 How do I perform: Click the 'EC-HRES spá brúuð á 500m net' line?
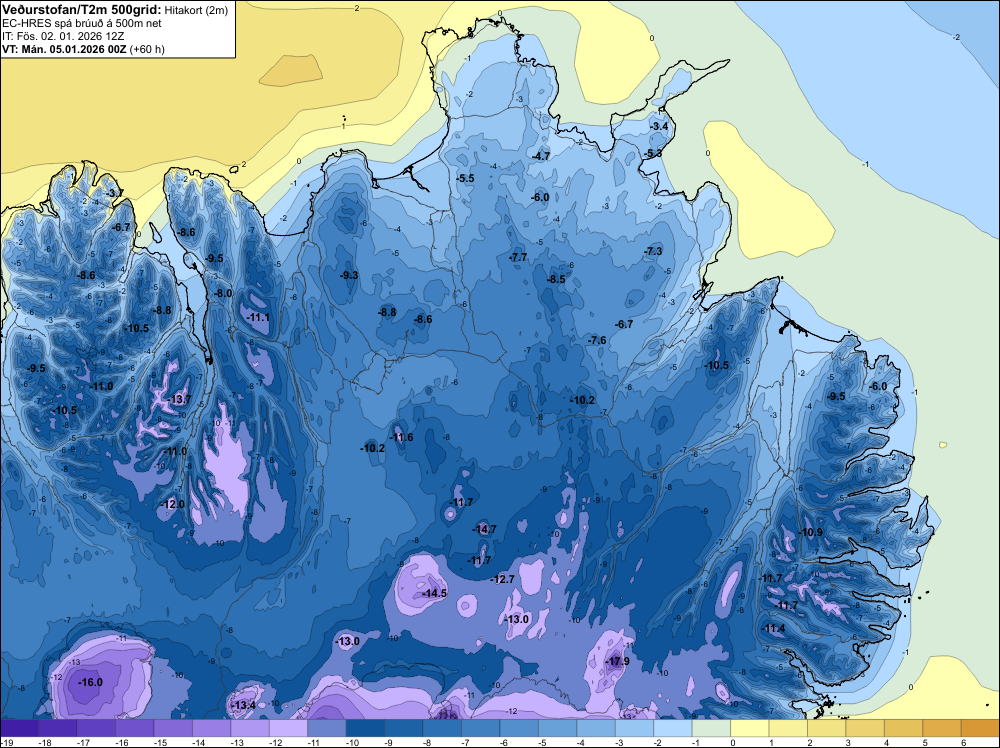(82, 23)
